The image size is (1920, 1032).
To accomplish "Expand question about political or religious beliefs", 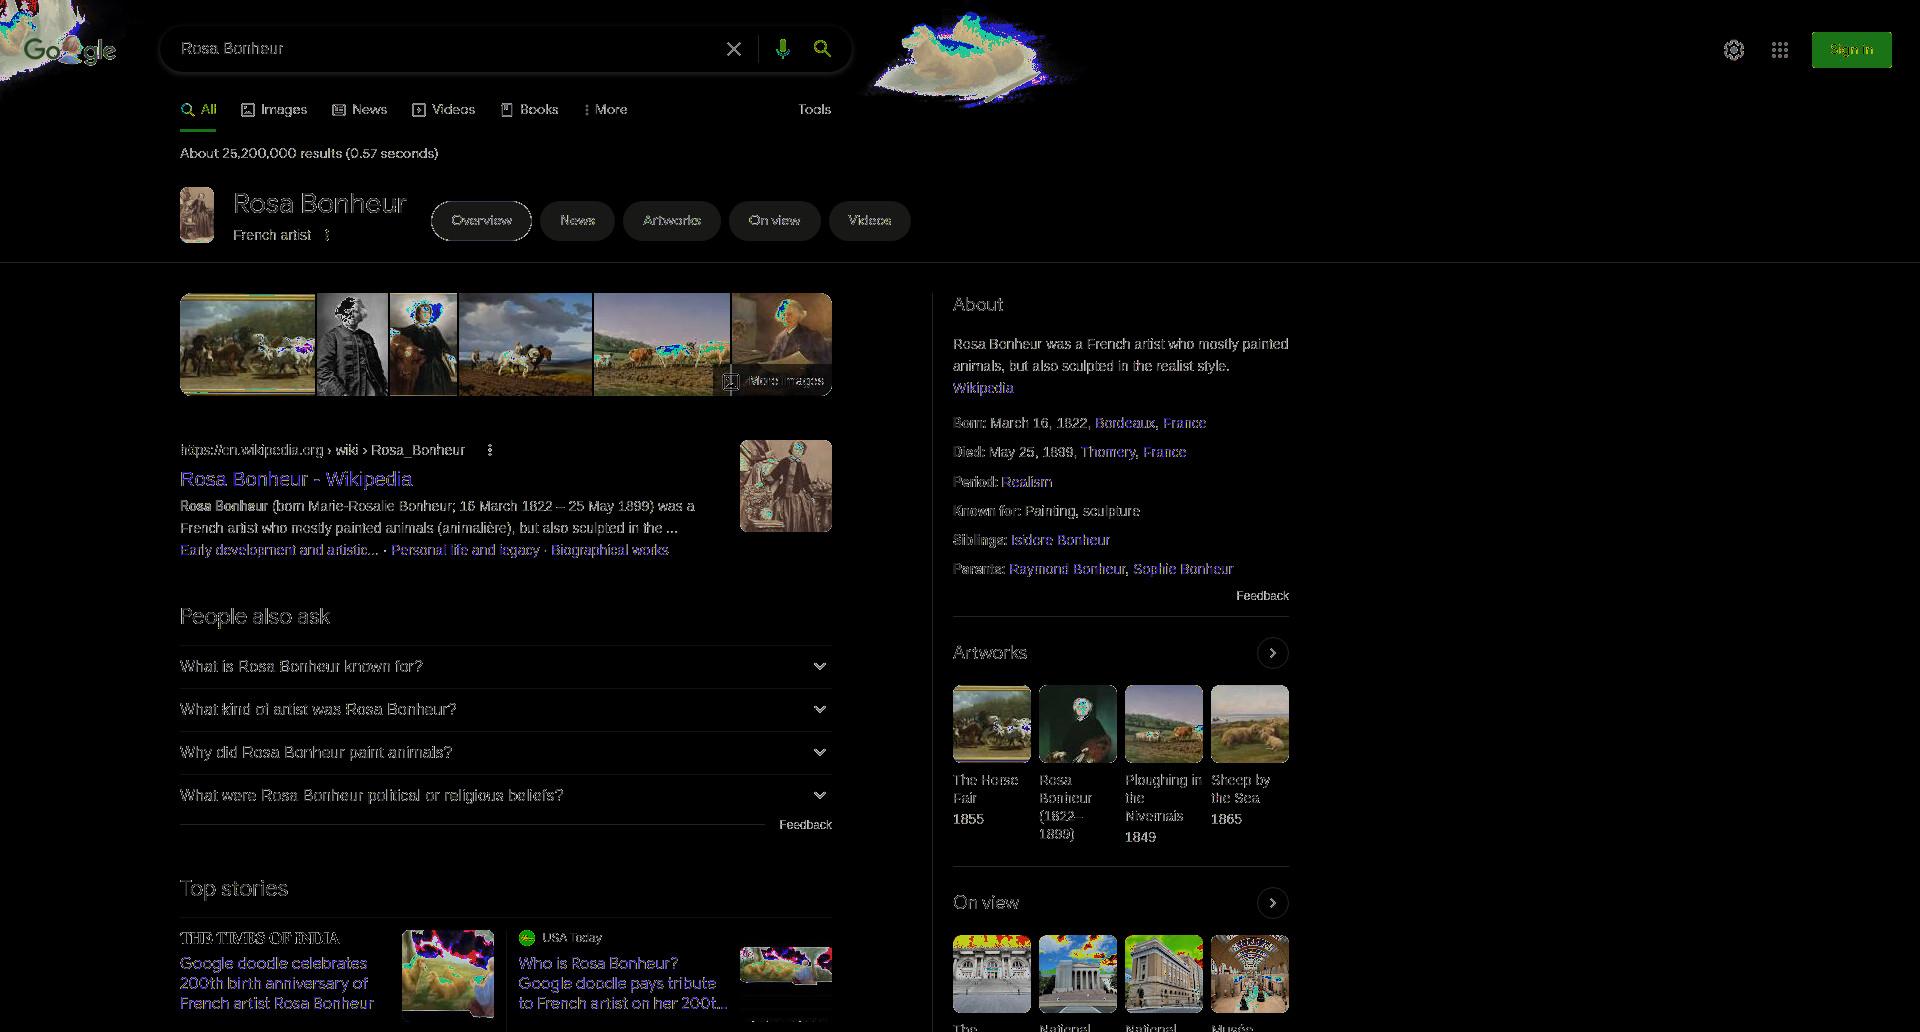I will (x=506, y=796).
